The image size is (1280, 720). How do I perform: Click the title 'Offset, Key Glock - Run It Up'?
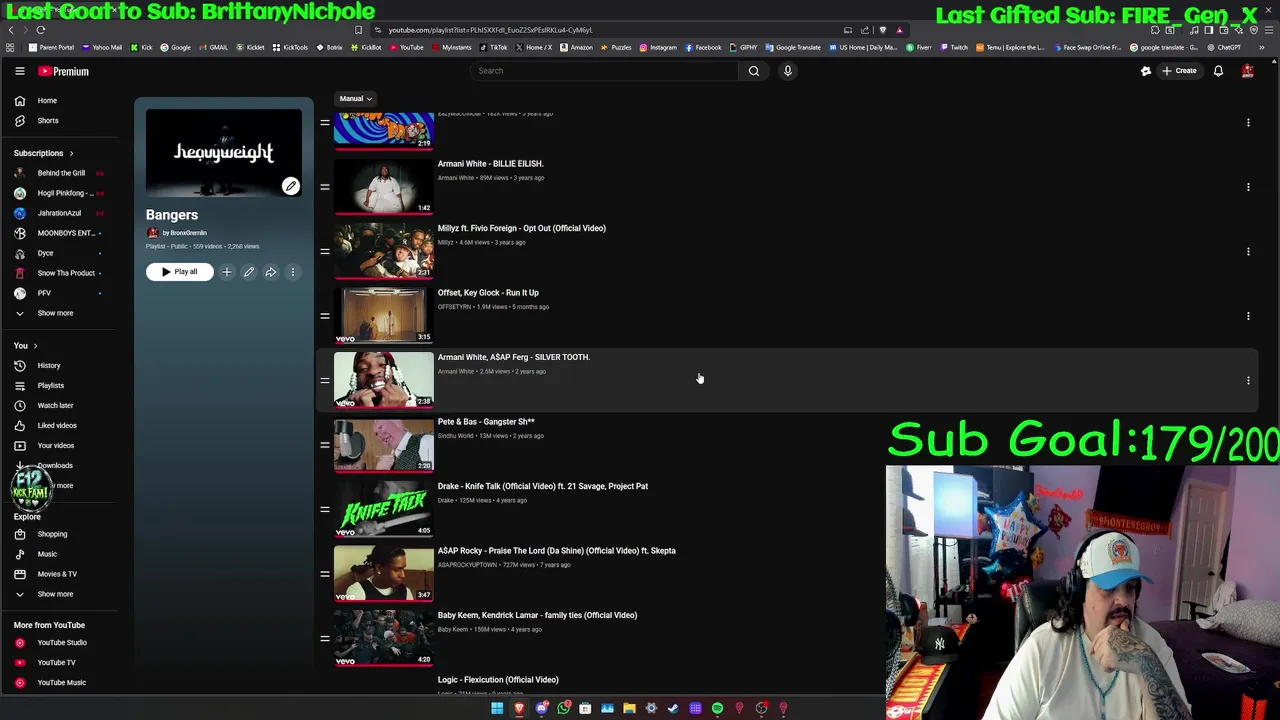click(488, 293)
